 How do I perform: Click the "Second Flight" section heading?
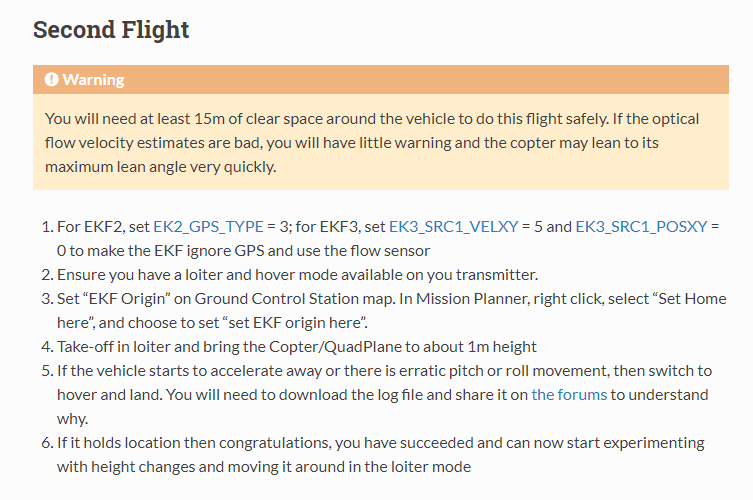[111, 30]
